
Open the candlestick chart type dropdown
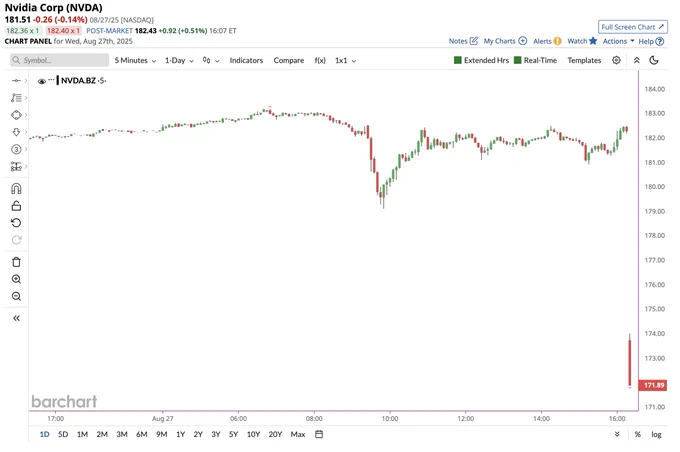point(211,60)
